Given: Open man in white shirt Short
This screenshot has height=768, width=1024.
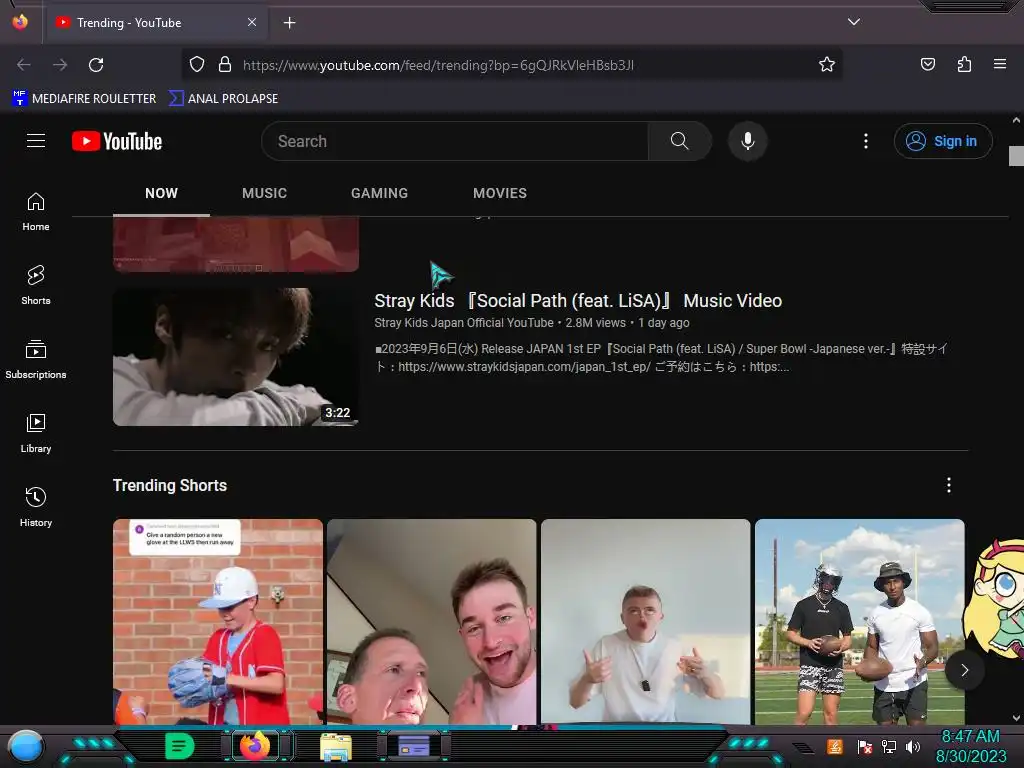Looking at the screenshot, I should click(x=645, y=622).
